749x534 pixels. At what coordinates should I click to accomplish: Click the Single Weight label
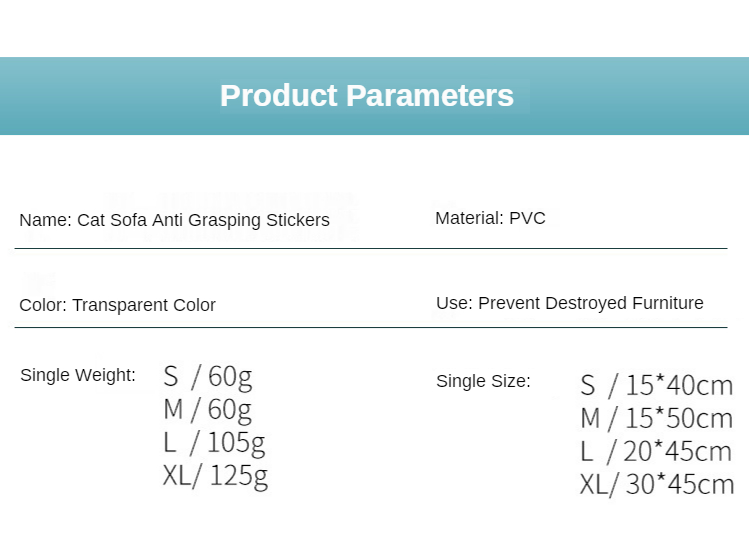[77, 376]
